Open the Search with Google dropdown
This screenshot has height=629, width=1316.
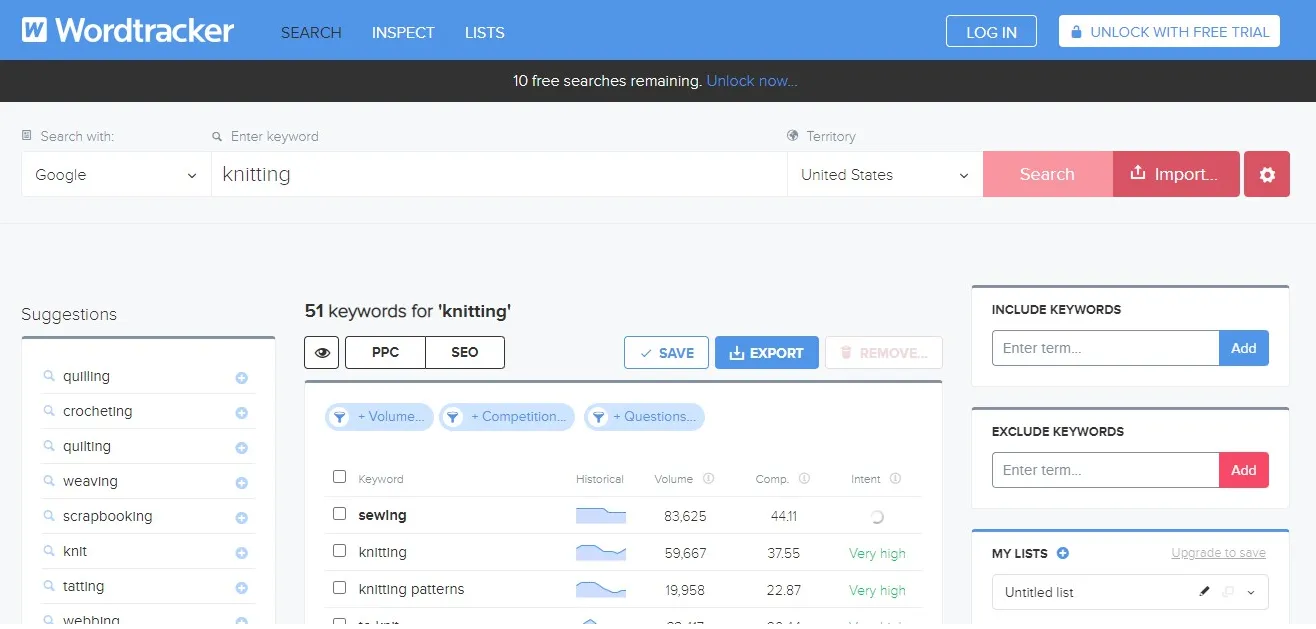click(116, 174)
